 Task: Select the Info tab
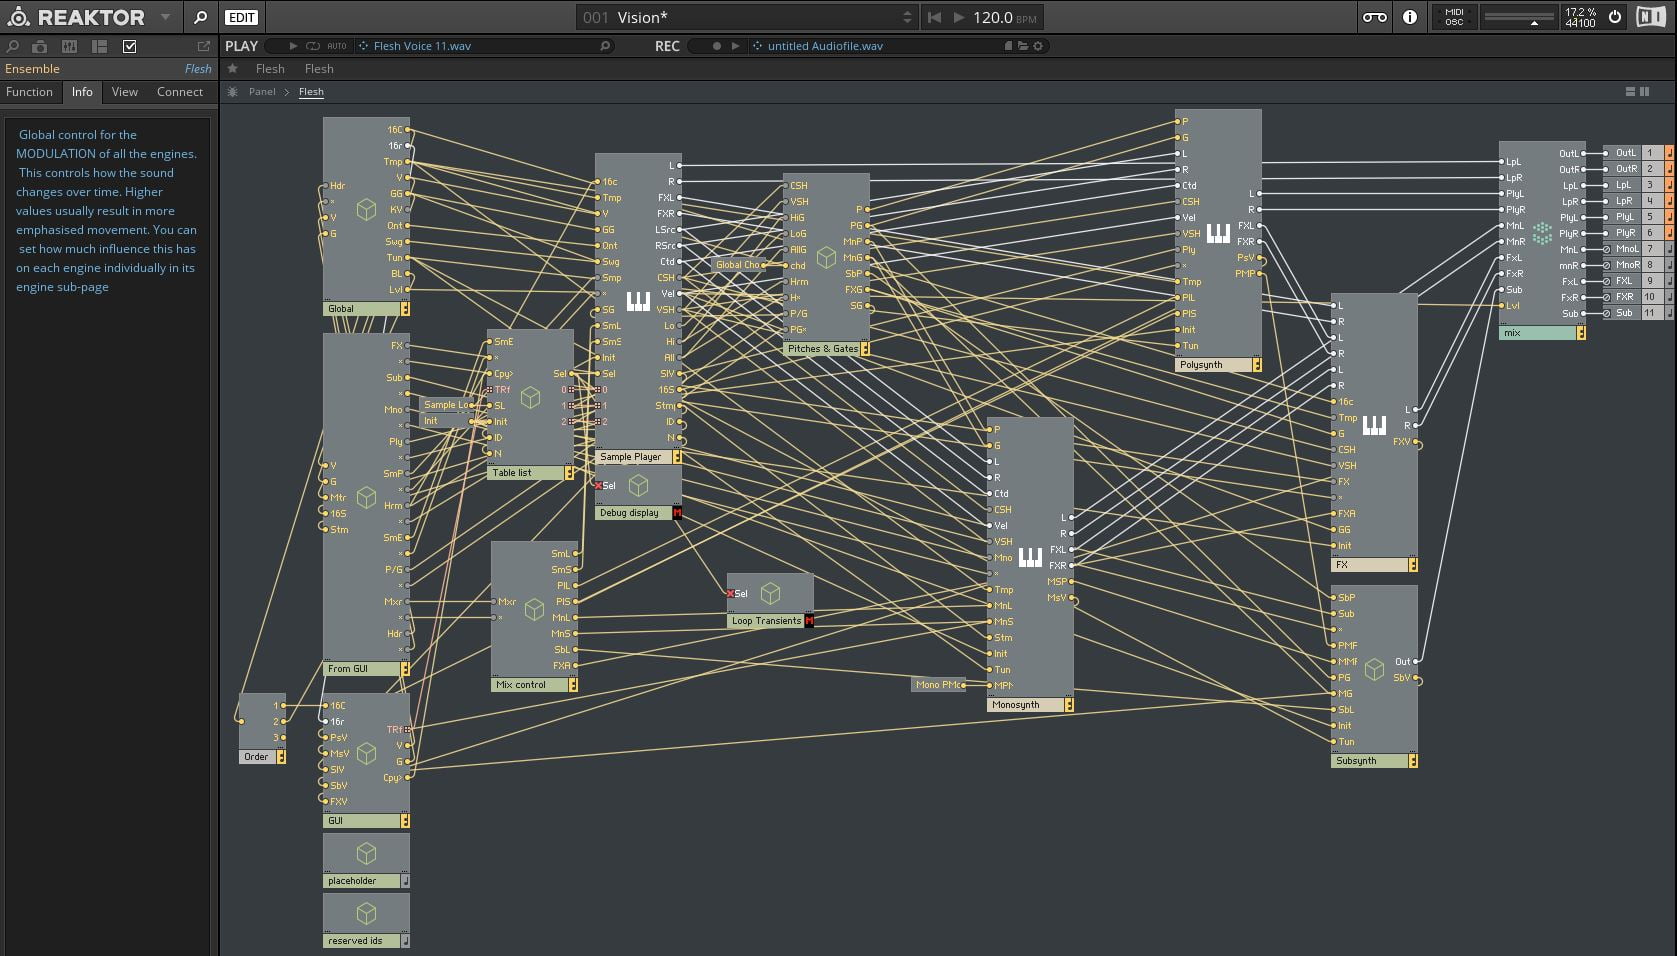tap(82, 91)
